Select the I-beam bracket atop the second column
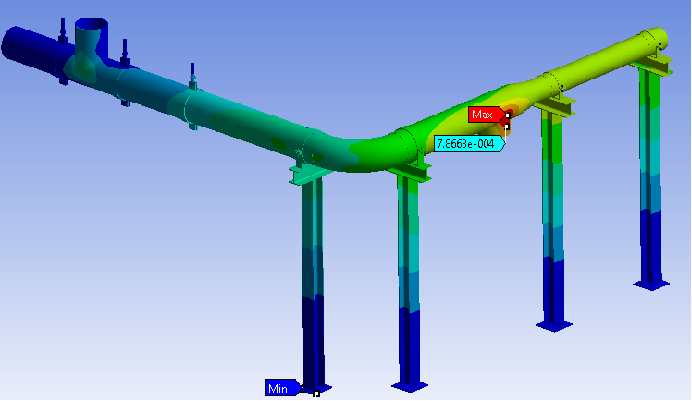Screen dimensions: 692x401 pyautogui.click(x=412, y=171)
